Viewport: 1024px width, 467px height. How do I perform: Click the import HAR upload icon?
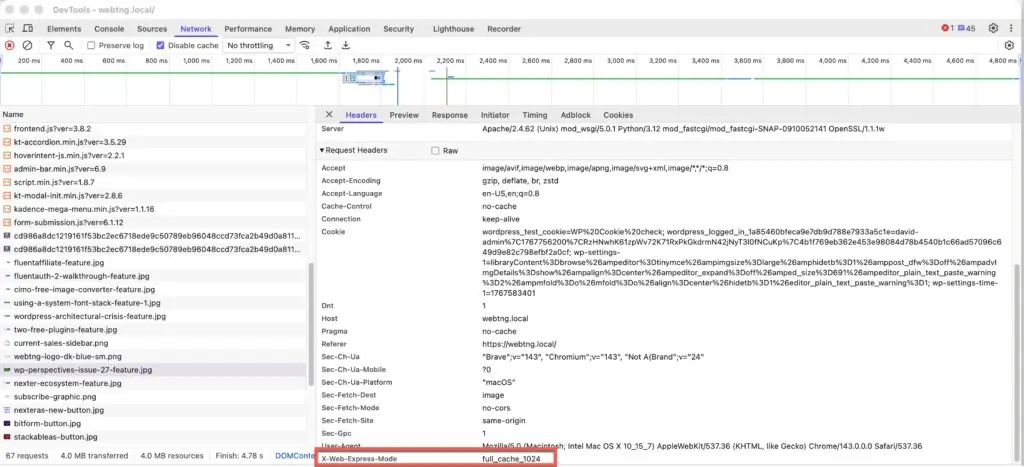pos(326,46)
